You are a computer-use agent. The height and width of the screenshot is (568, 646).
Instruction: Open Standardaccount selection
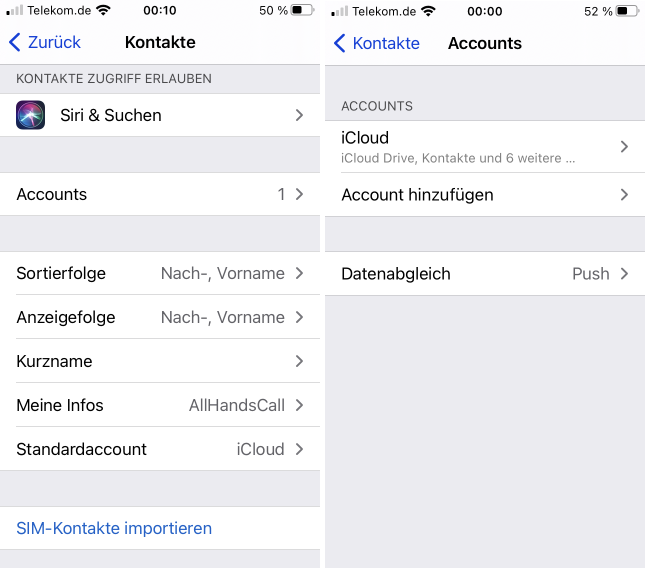pyautogui.click(x=160, y=449)
